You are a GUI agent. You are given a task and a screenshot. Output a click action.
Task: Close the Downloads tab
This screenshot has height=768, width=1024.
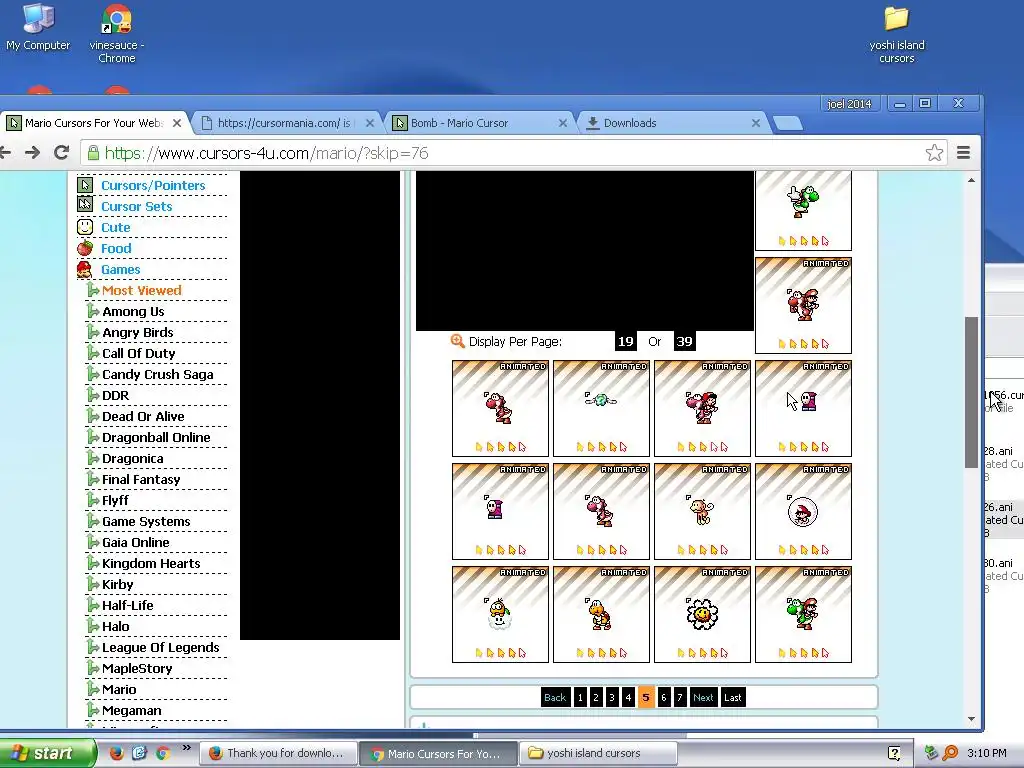(x=756, y=123)
